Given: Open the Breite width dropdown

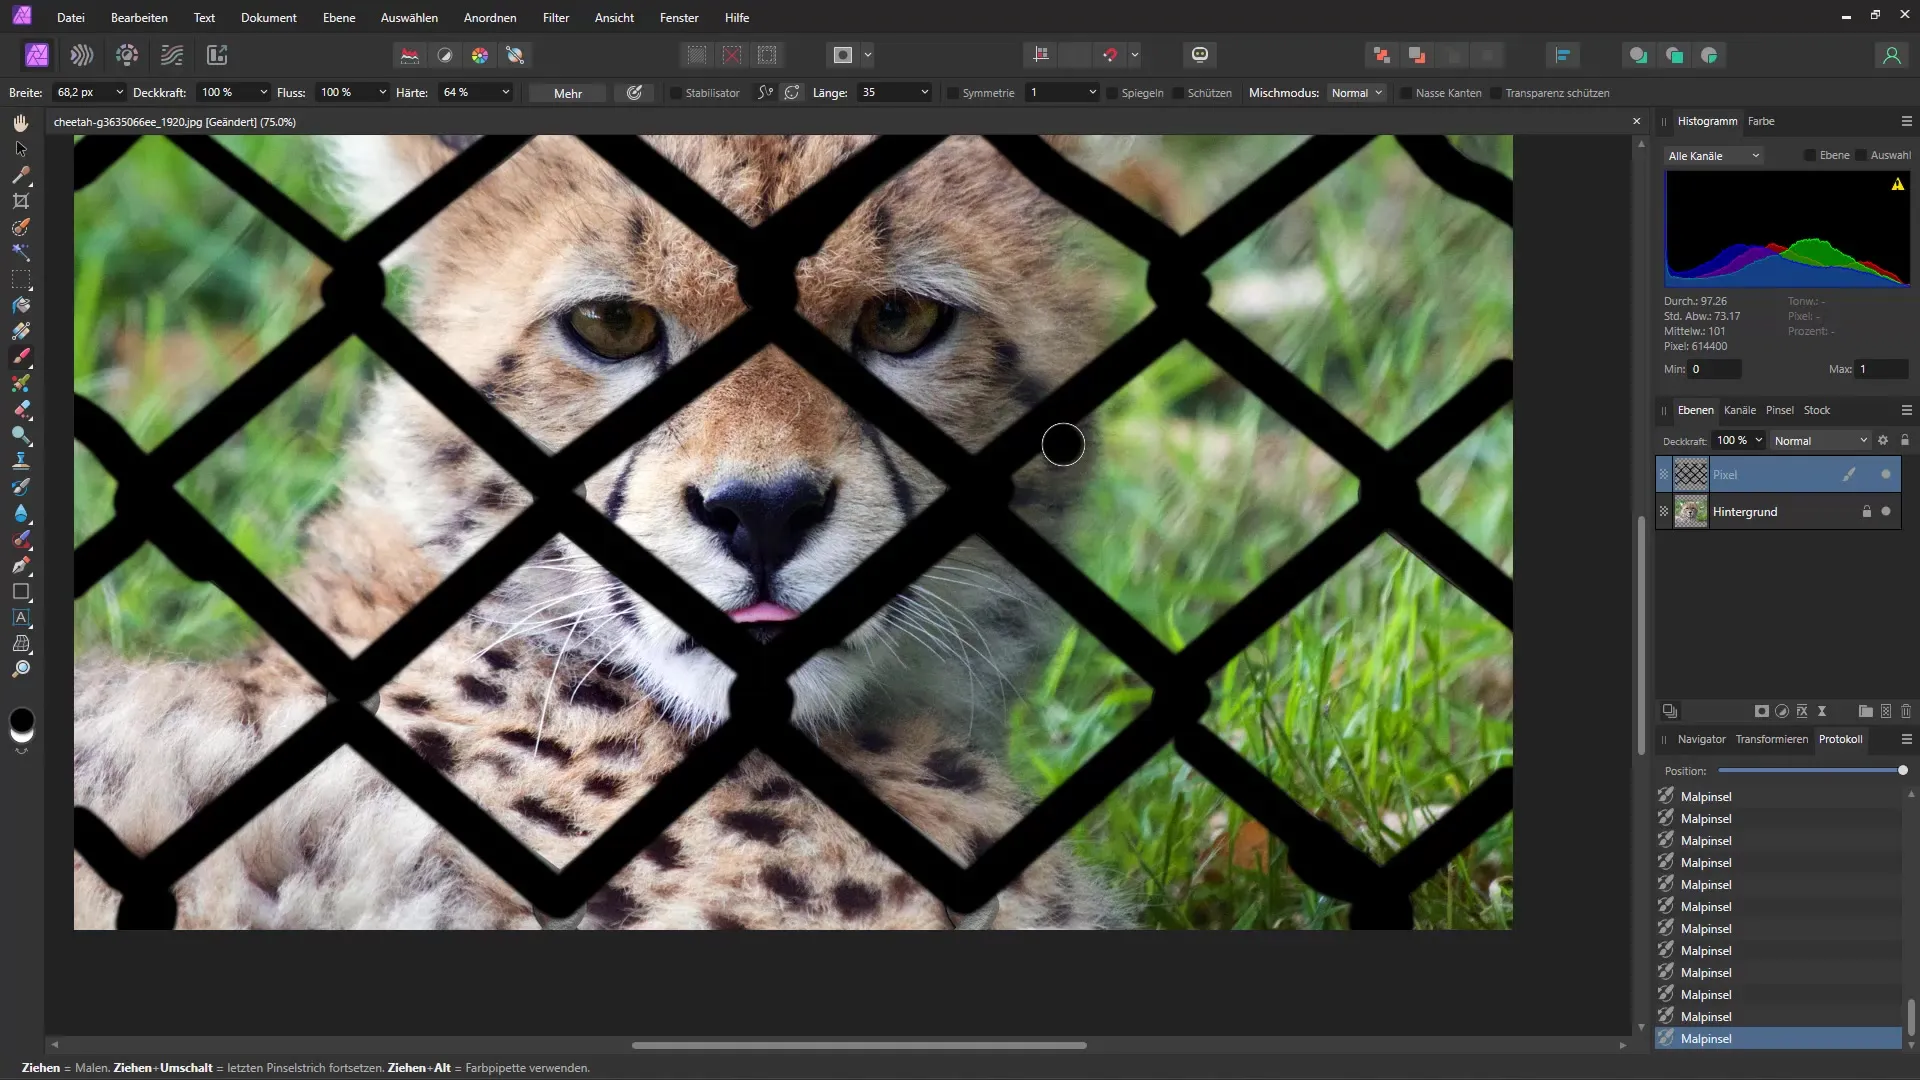Looking at the screenshot, I should 119,92.
